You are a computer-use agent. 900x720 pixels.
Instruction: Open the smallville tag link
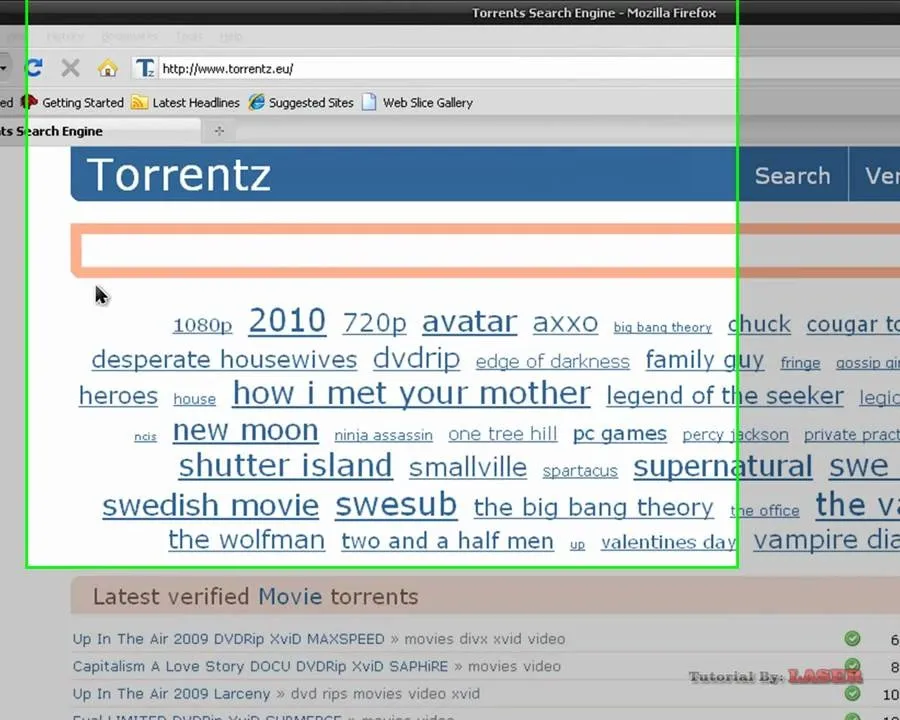click(x=468, y=468)
